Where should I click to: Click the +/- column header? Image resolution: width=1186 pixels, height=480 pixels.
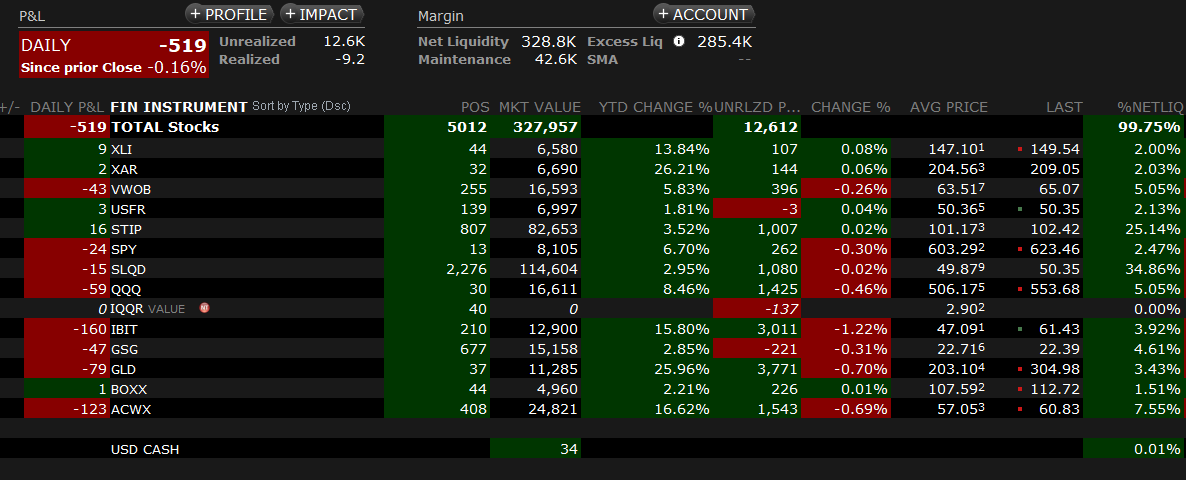click(x=10, y=107)
